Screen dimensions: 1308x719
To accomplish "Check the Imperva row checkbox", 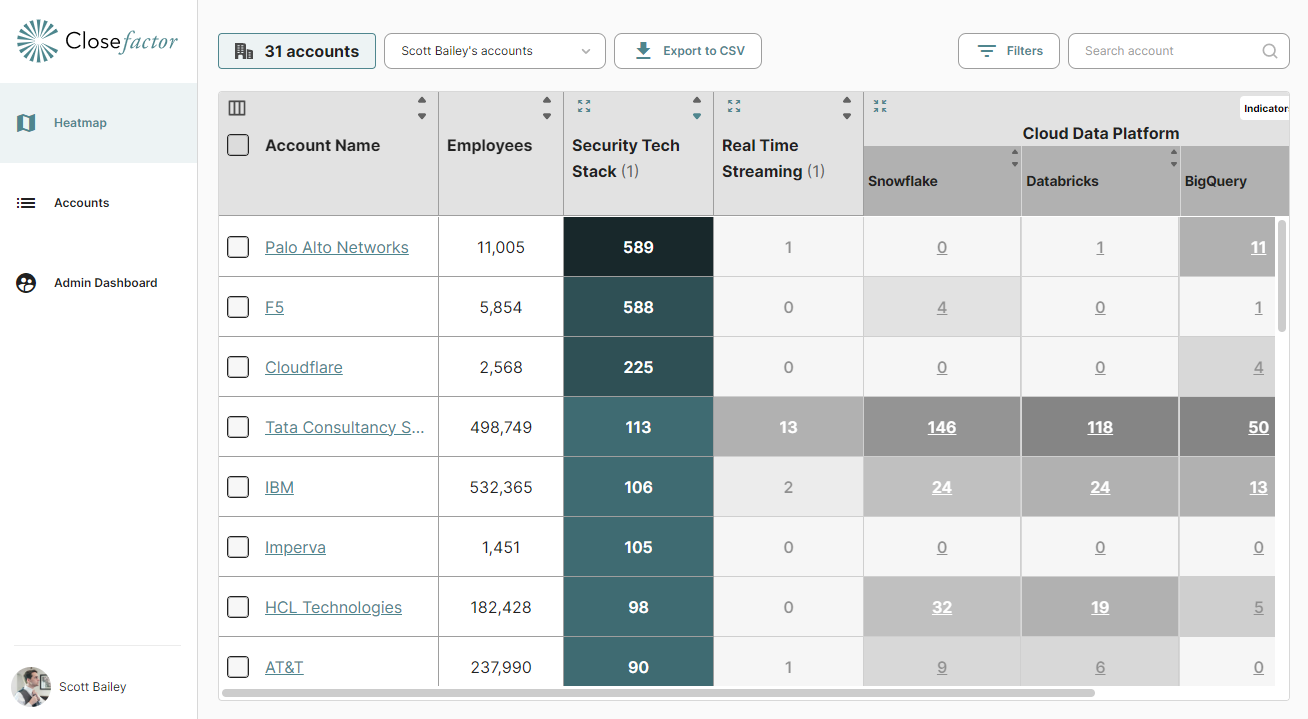I will (238, 547).
